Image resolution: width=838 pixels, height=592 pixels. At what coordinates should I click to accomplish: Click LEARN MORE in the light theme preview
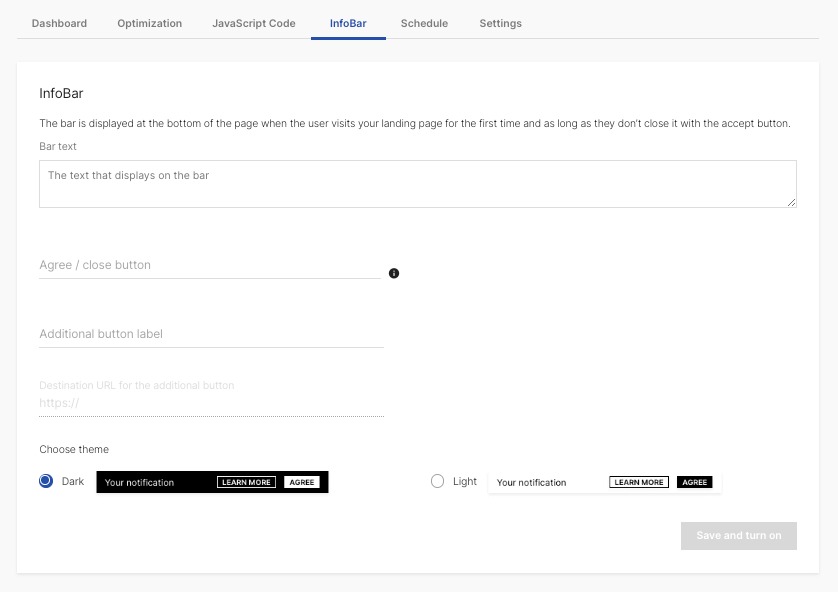coord(639,481)
